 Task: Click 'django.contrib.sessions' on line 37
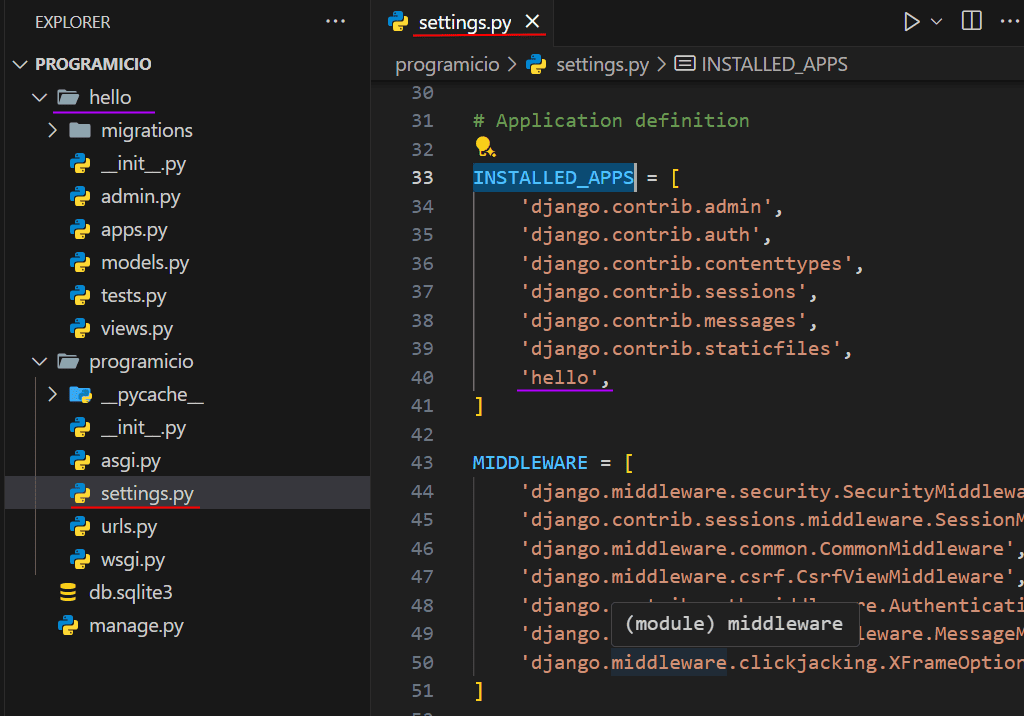tap(664, 292)
